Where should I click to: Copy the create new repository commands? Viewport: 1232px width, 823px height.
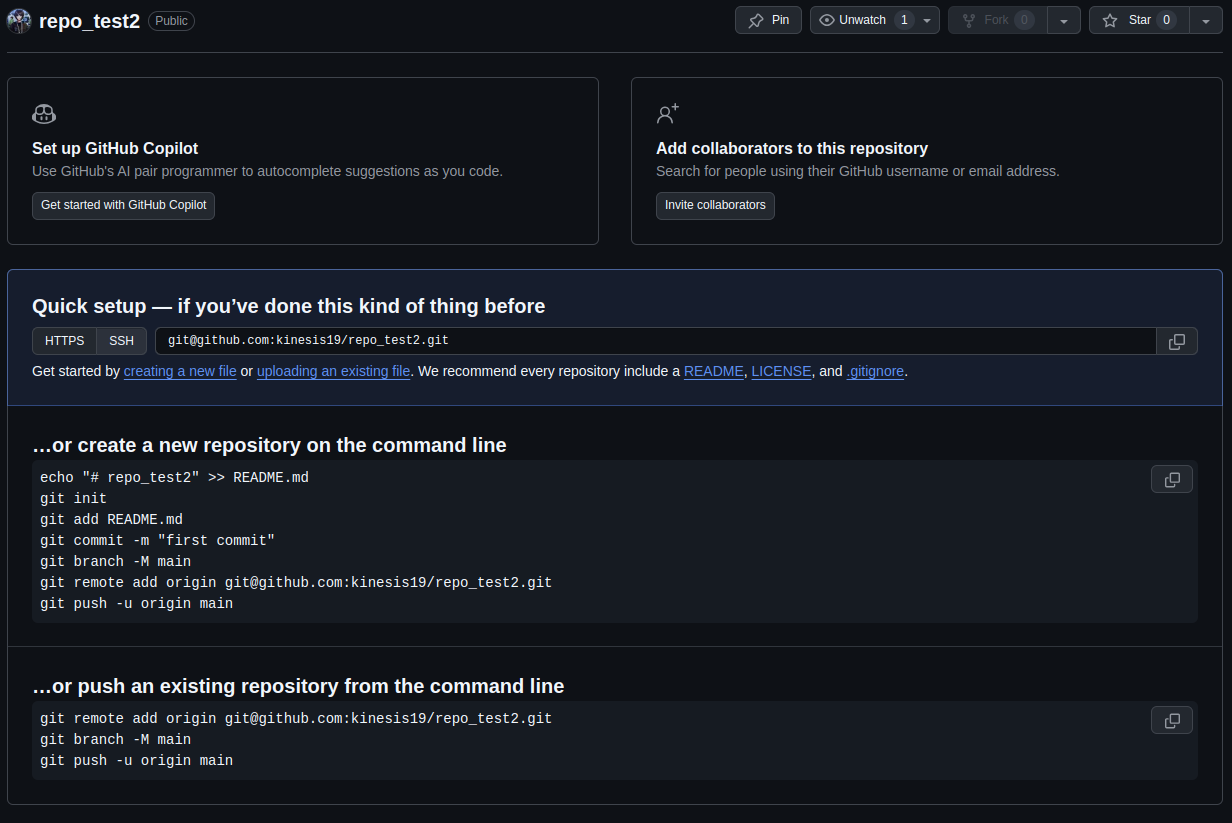[1172, 479]
